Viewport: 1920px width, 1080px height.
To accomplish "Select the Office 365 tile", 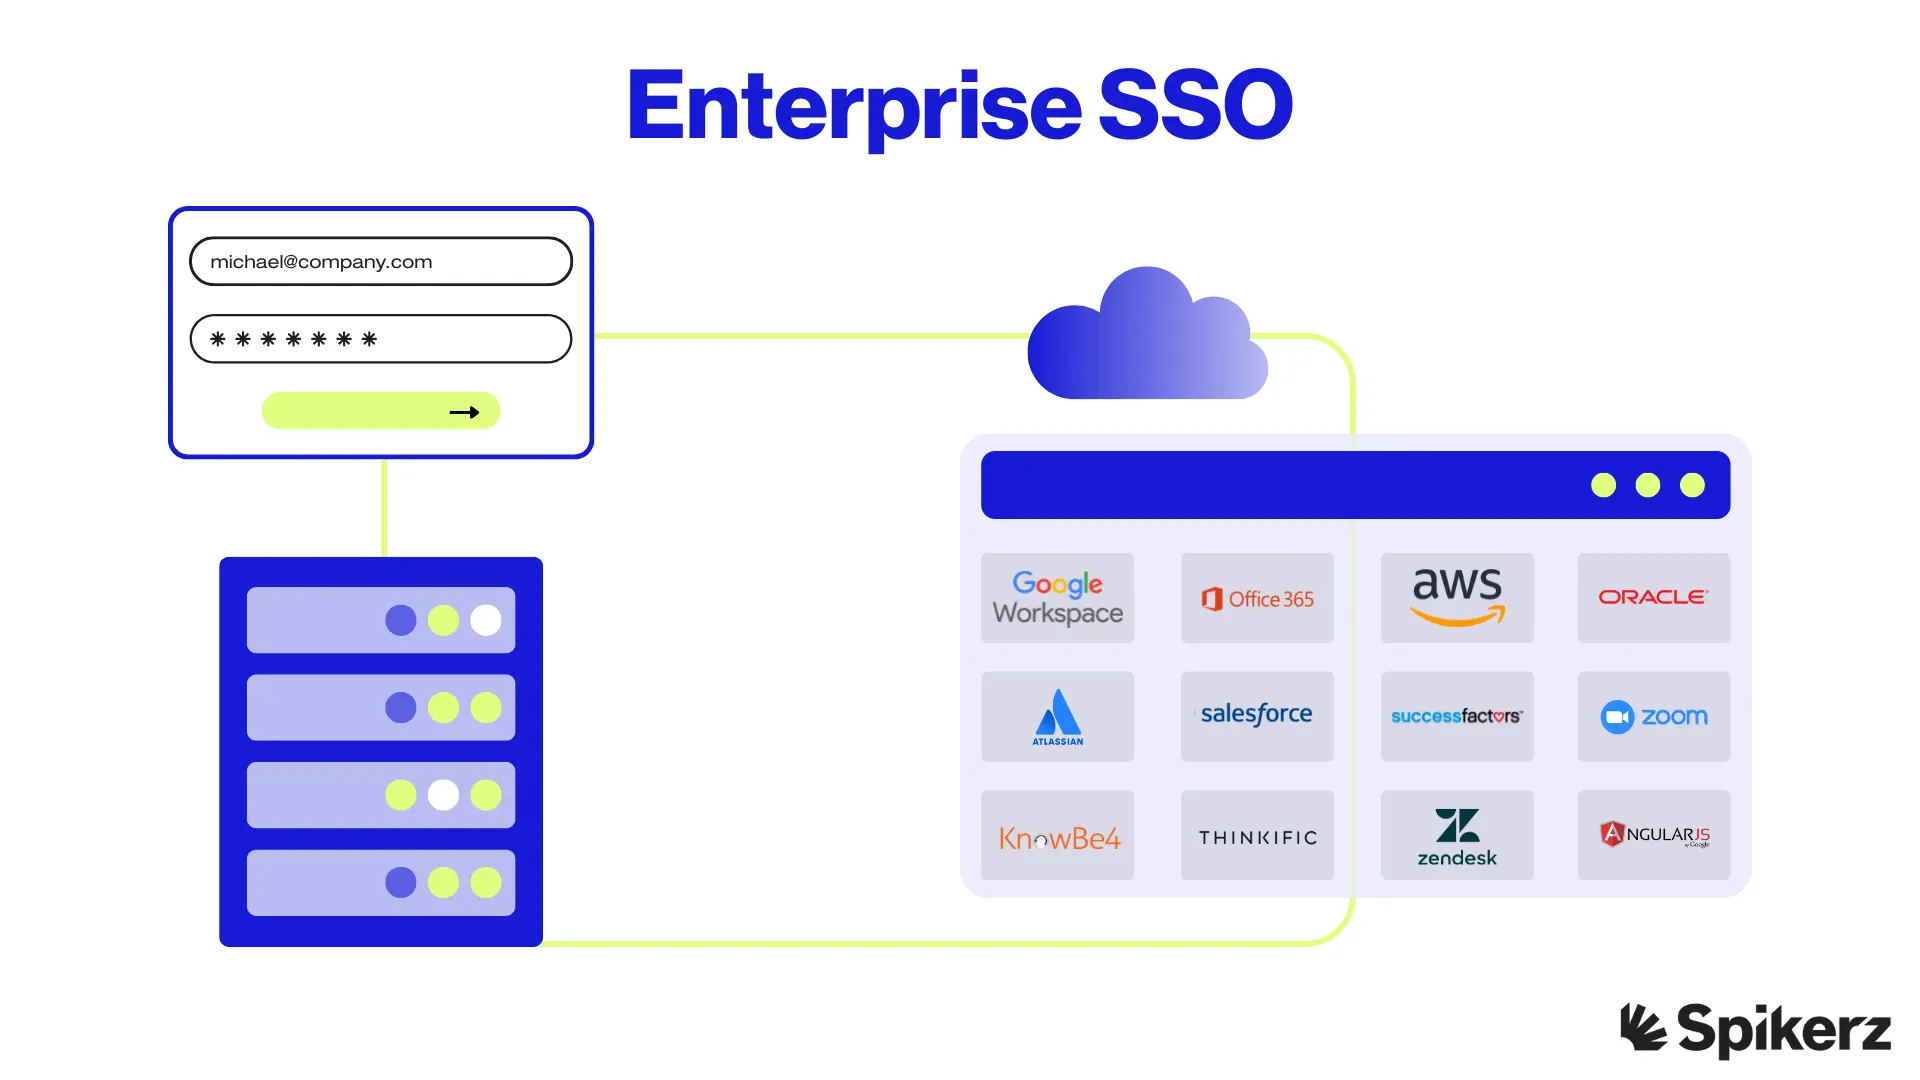I will point(1257,598).
